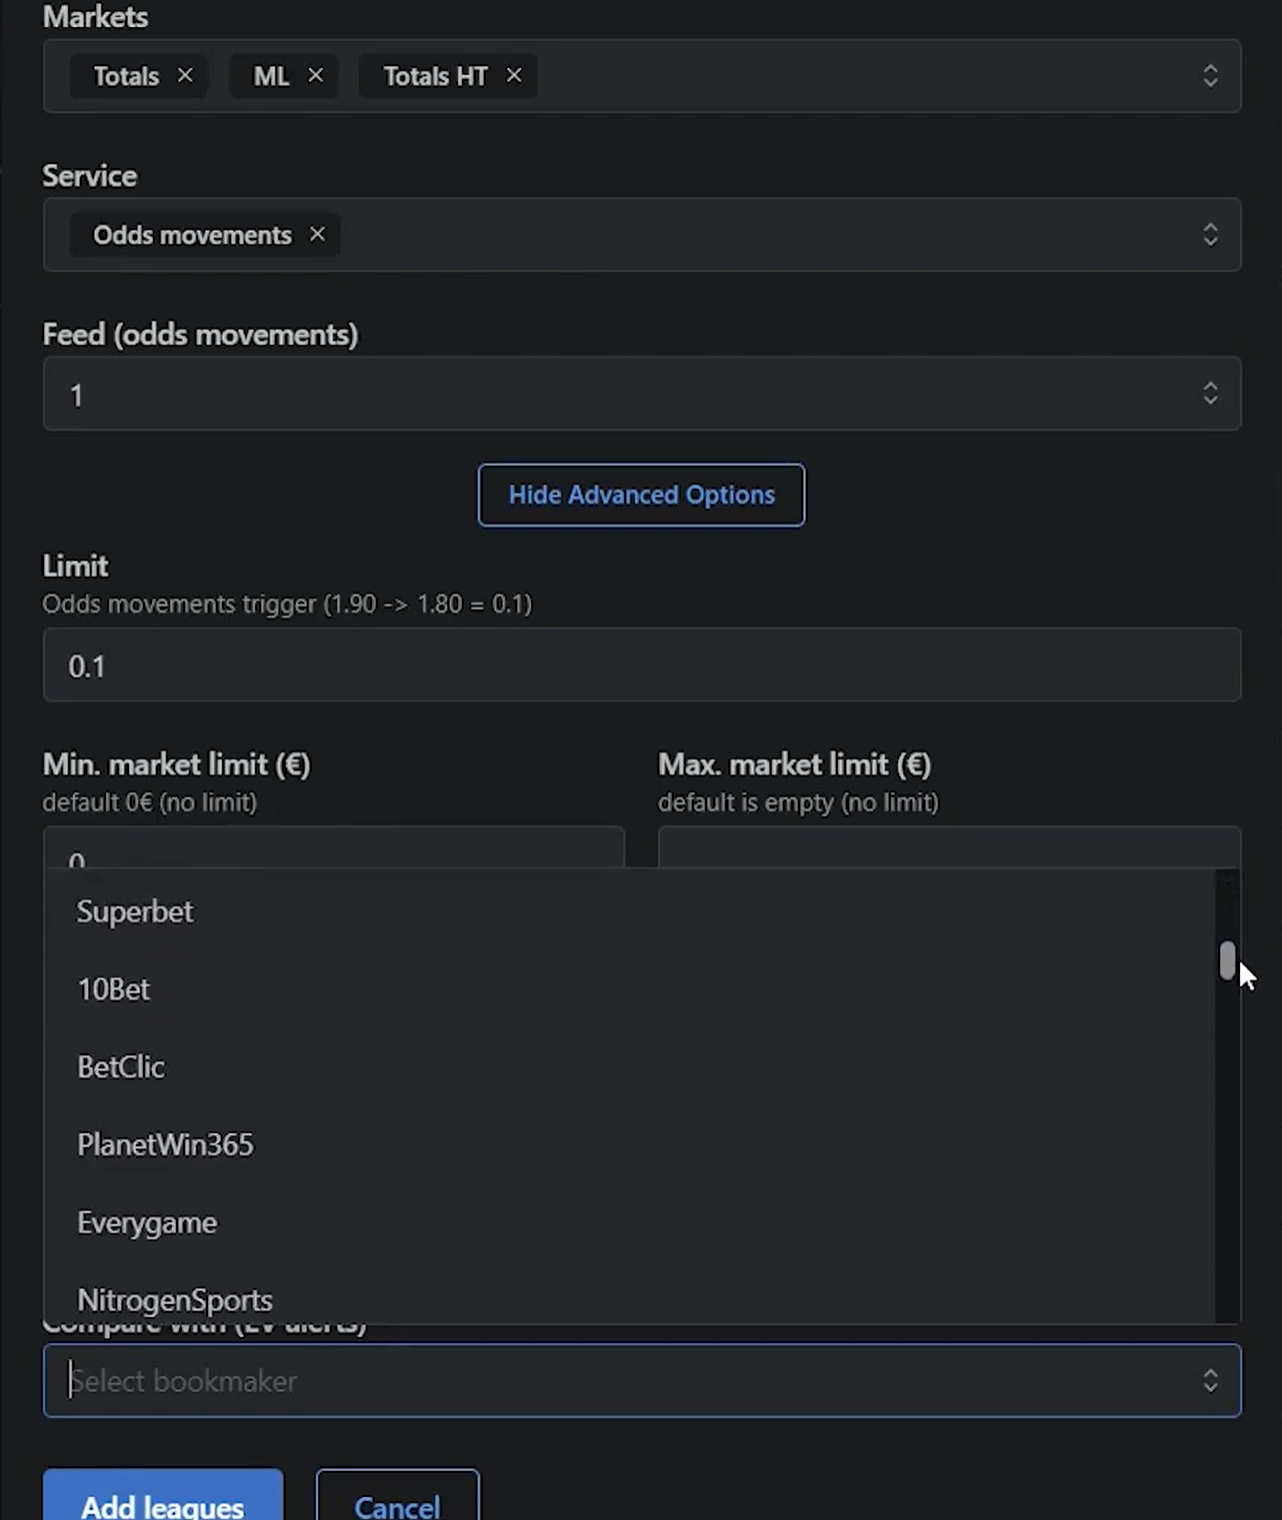Click the Totals HT tag label

tap(436, 76)
